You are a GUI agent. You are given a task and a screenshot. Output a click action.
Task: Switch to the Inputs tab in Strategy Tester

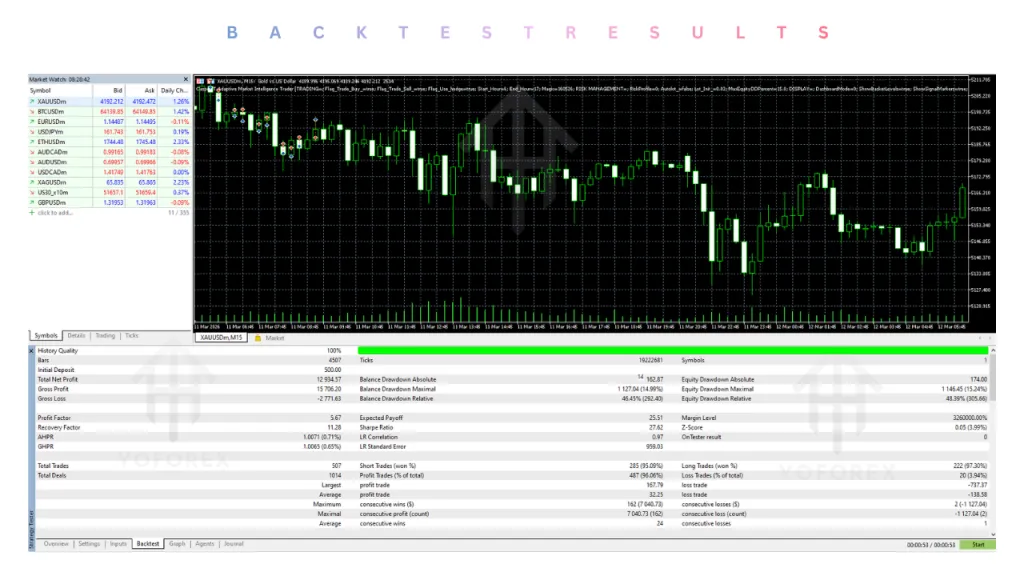118,544
